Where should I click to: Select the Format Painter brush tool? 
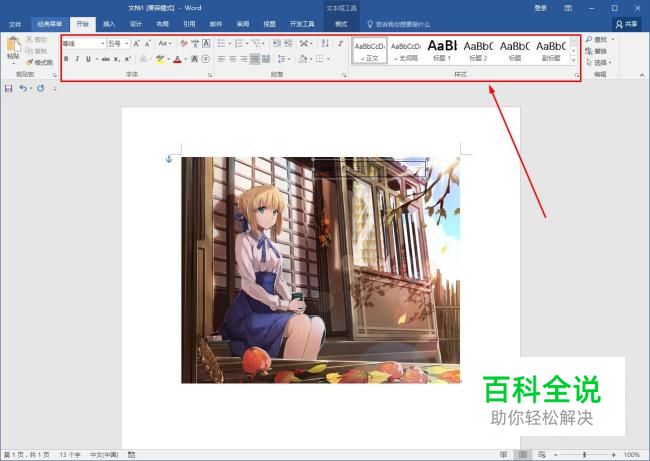[x=39, y=63]
